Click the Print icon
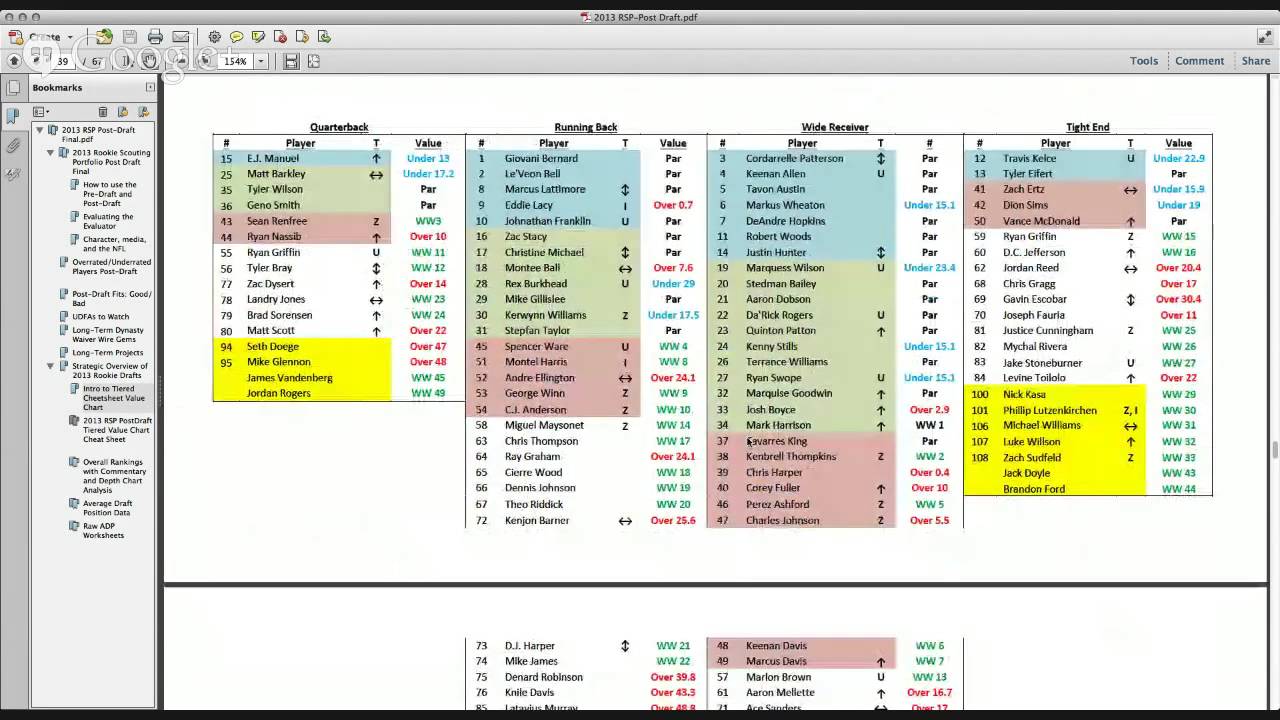This screenshot has height=720, width=1280. coord(155,37)
